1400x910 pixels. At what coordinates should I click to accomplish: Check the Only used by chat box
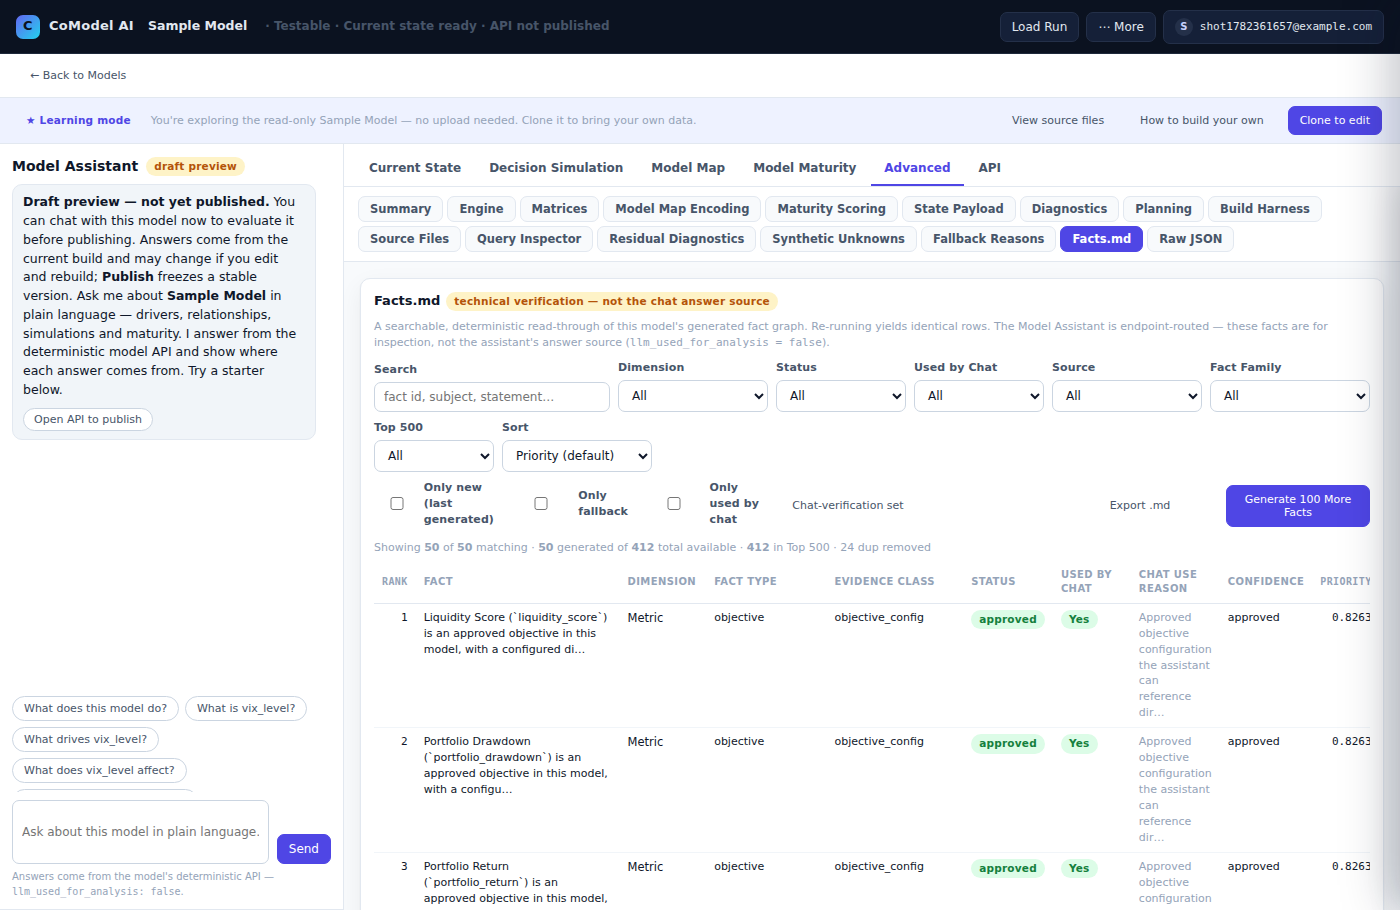pos(674,504)
